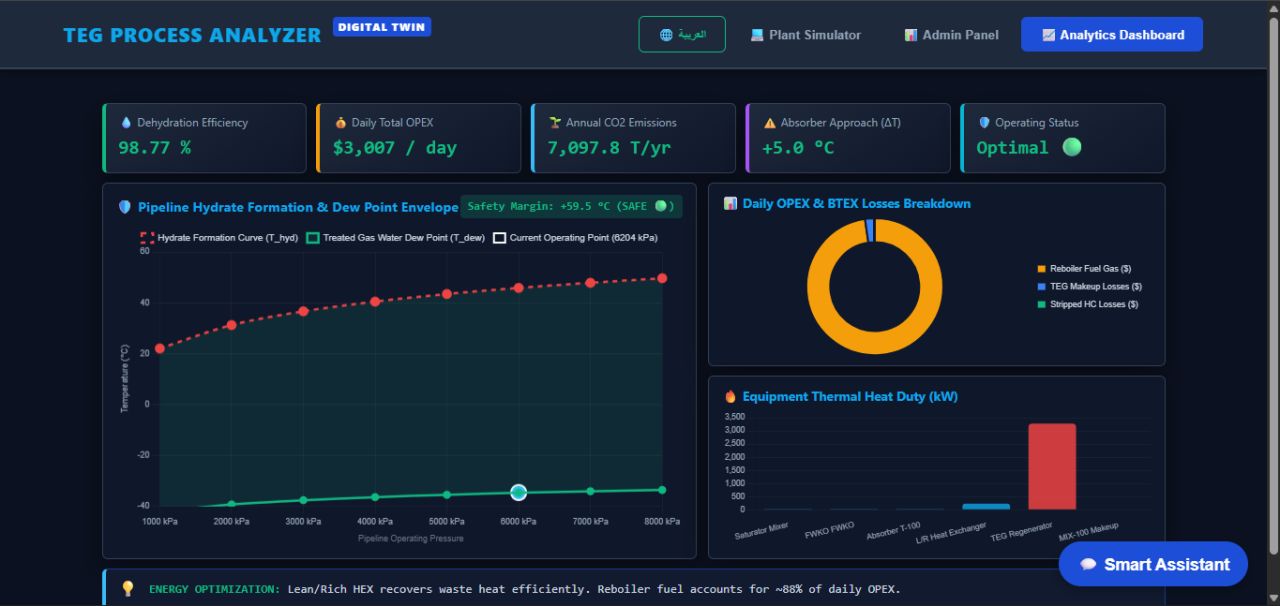Click the money bag icon beside Daily Total OPEX
The height and width of the screenshot is (606, 1280).
point(340,123)
